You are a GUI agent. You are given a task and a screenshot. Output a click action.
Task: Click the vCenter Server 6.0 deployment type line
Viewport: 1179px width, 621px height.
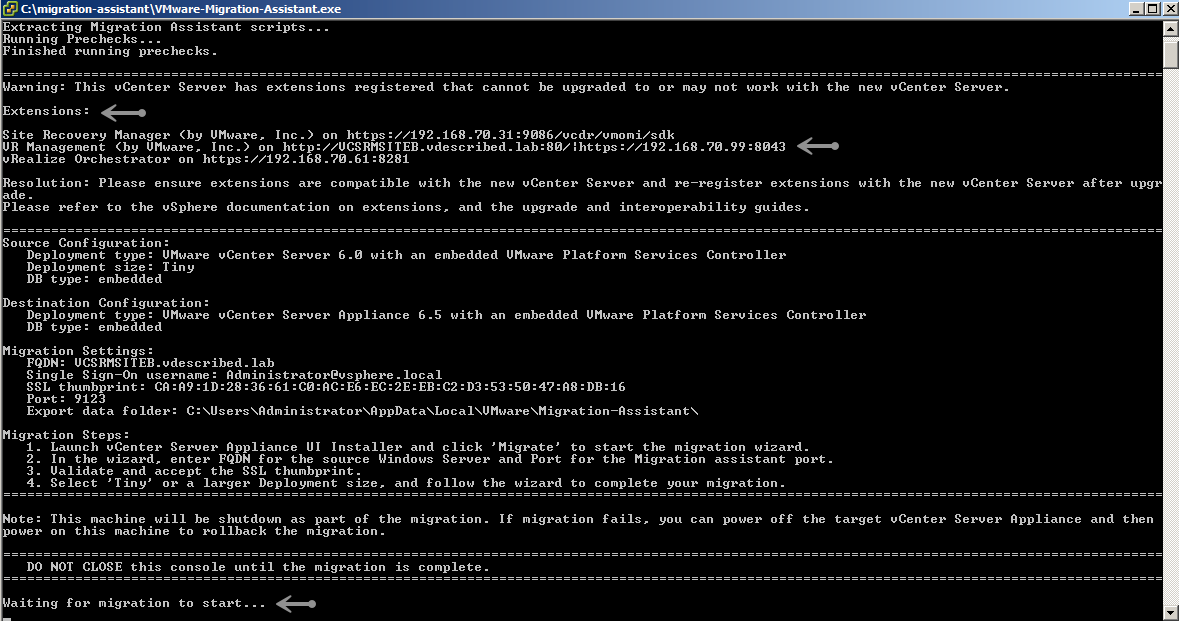(x=406, y=256)
